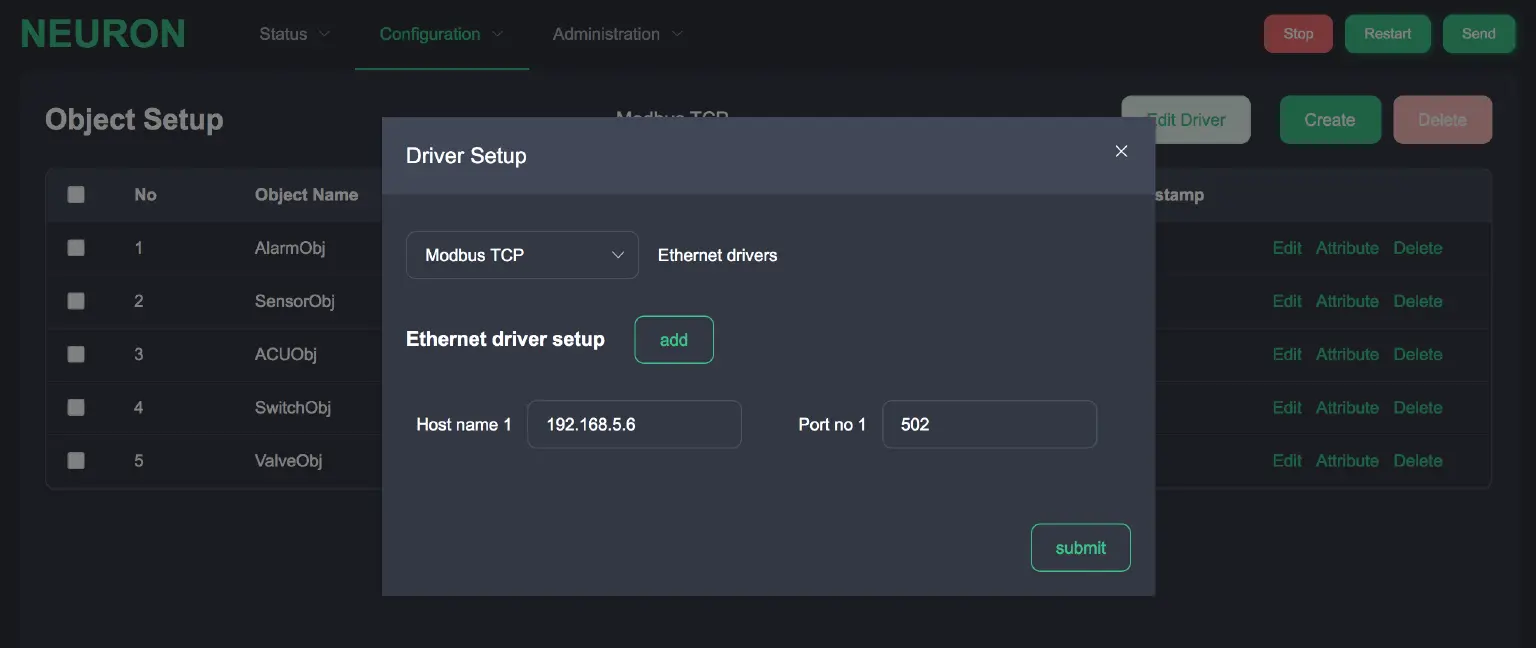Delete the ValveObj row via link
Viewport: 1536px width, 648px height.
click(1417, 461)
